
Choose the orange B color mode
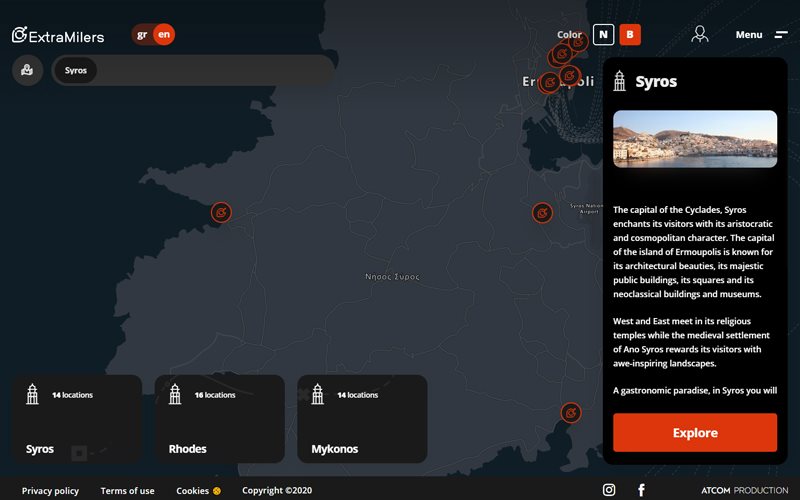tap(630, 35)
